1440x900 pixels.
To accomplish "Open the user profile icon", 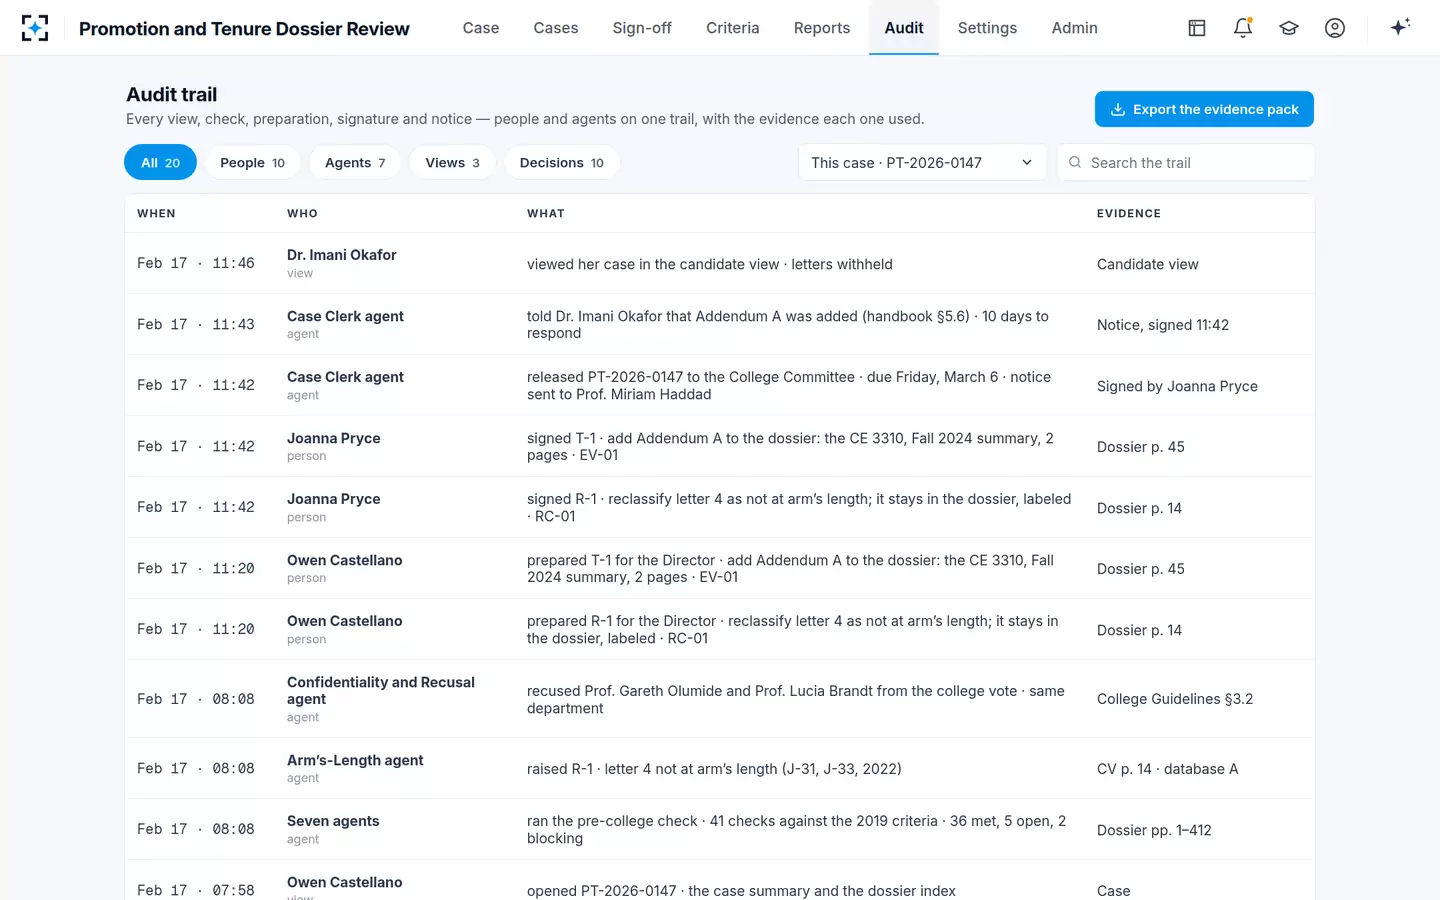I will [1335, 28].
